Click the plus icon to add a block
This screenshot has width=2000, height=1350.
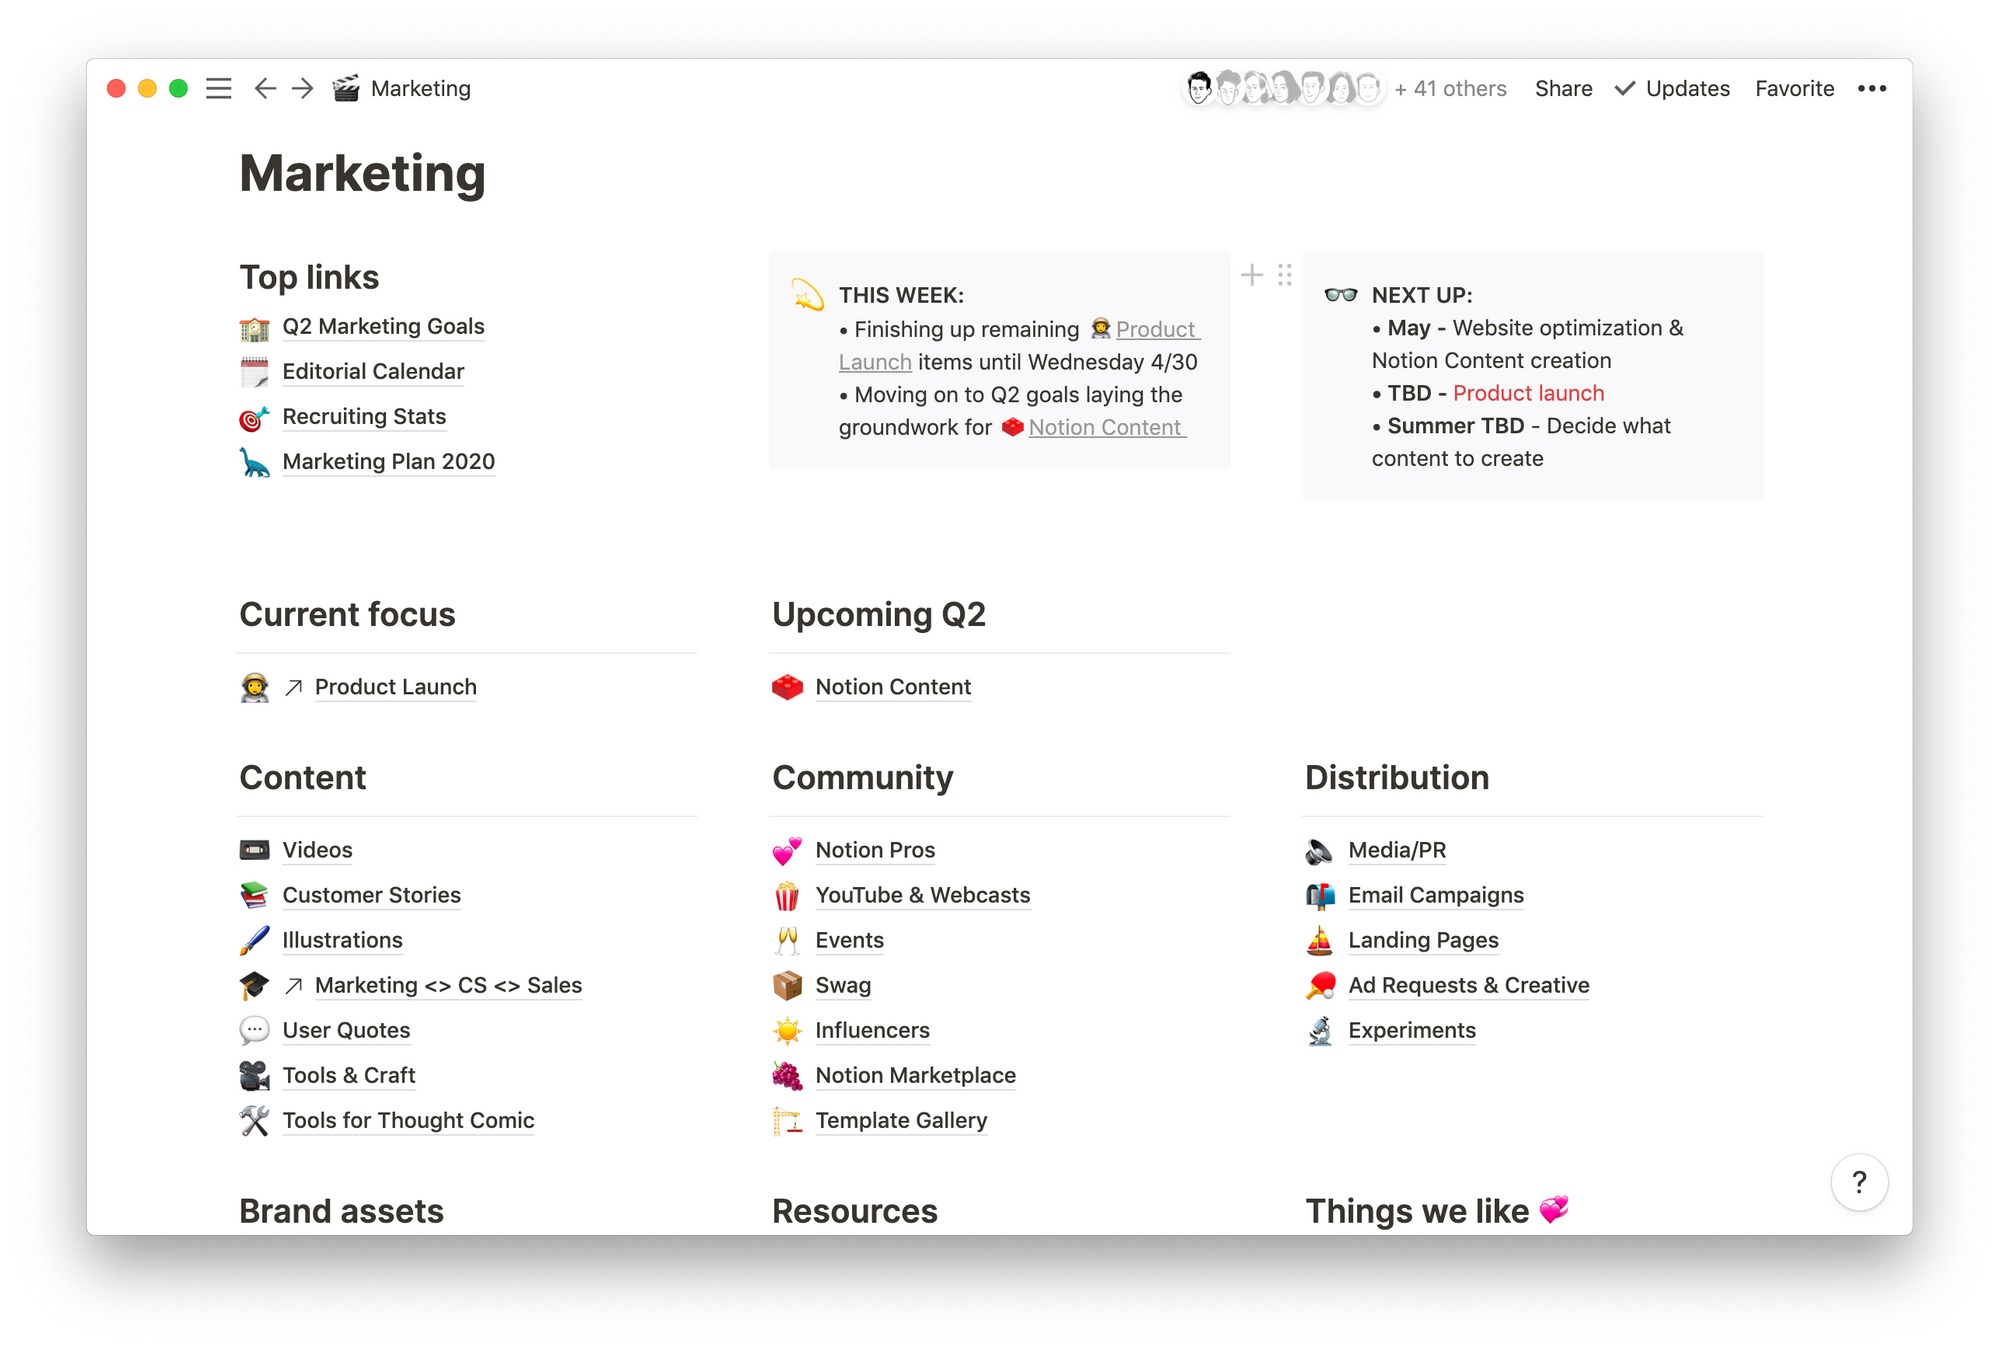pos(1252,275)
